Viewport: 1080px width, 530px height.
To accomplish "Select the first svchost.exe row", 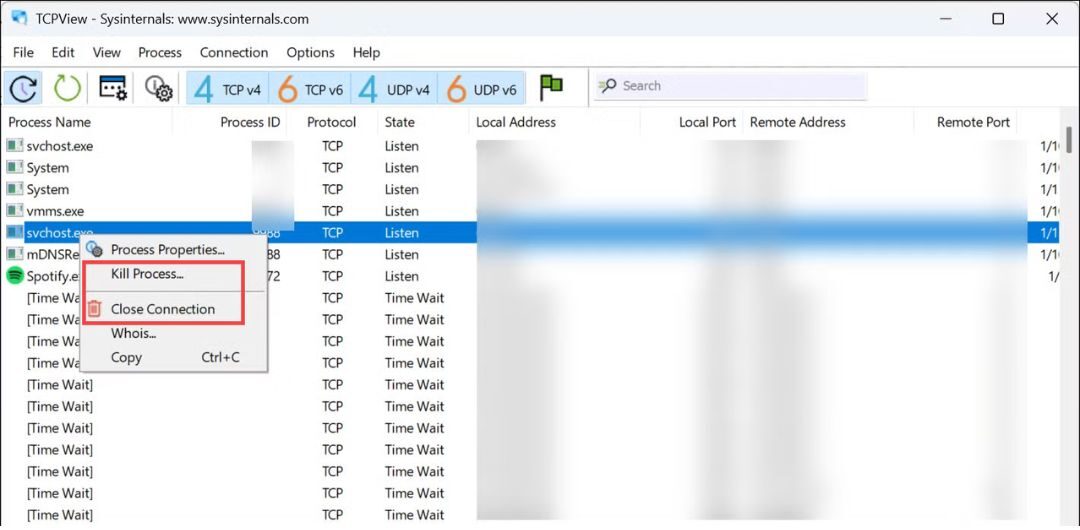I will click(530, 146).
